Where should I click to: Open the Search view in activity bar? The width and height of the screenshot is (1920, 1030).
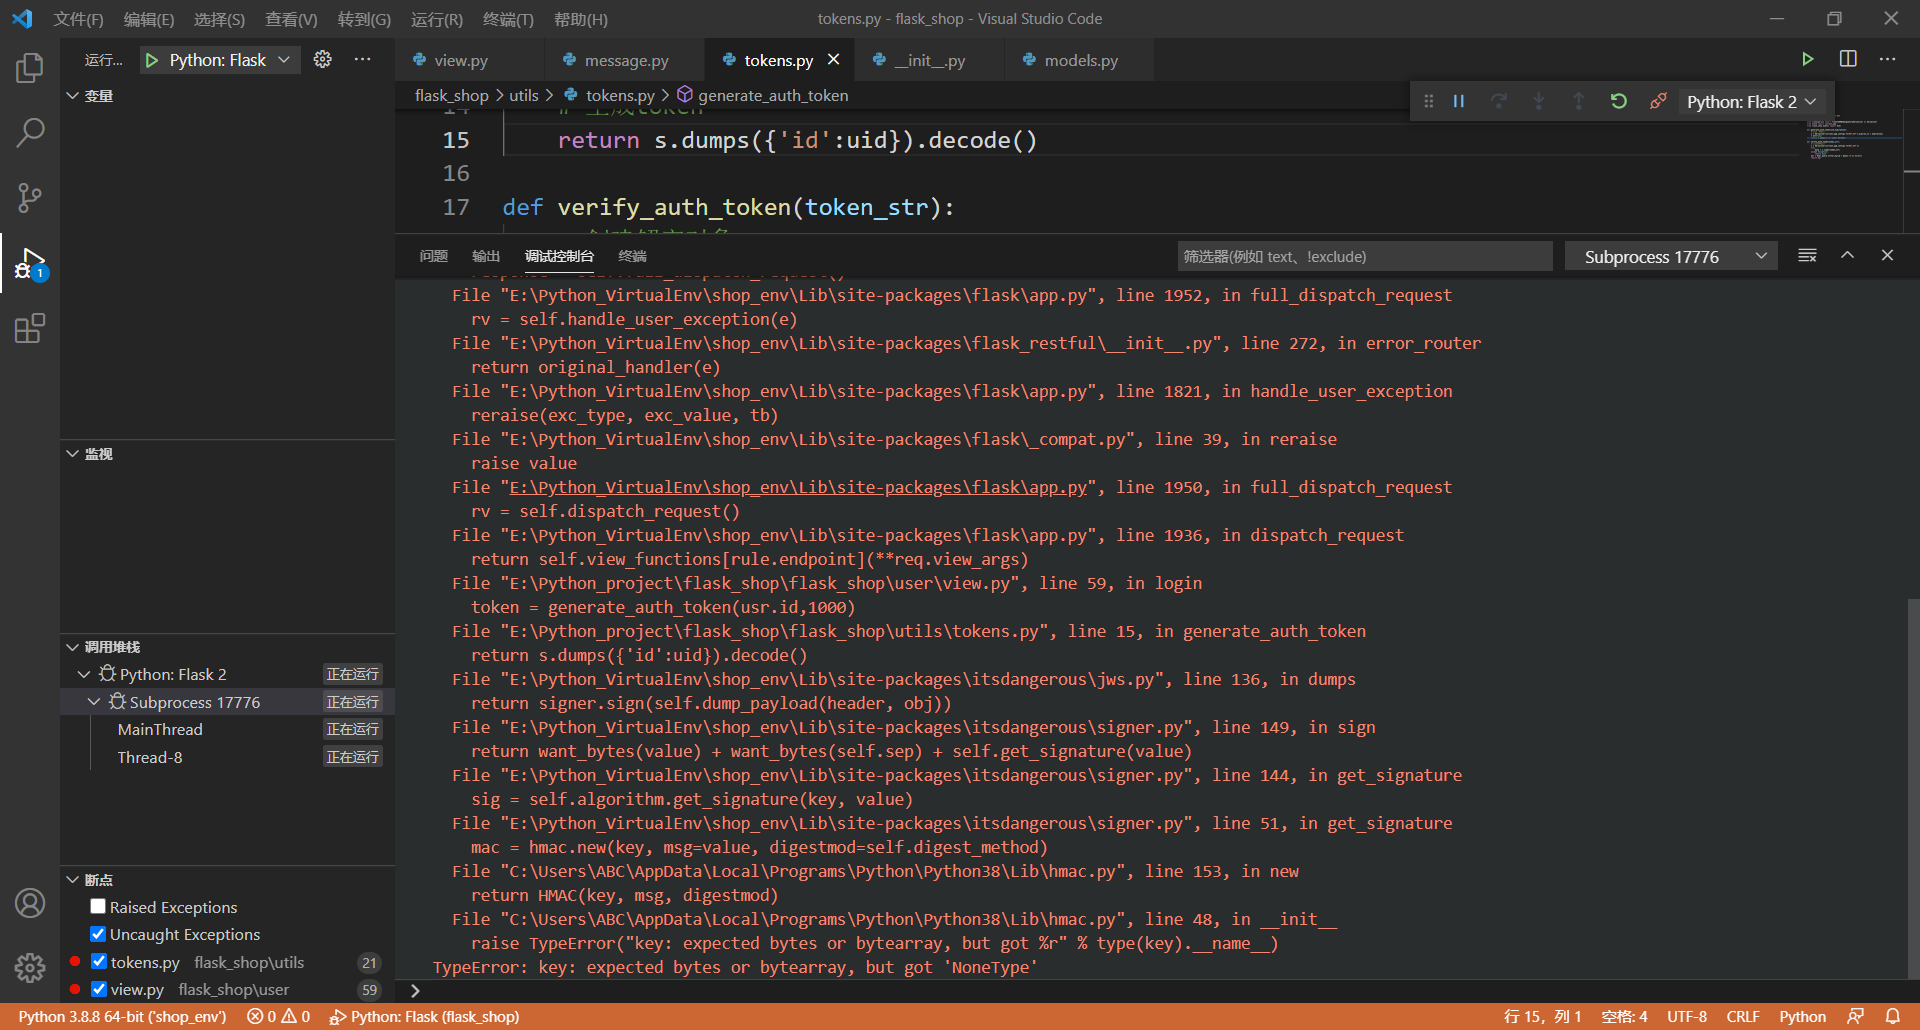pyautogui.click(x=30, y=132)
